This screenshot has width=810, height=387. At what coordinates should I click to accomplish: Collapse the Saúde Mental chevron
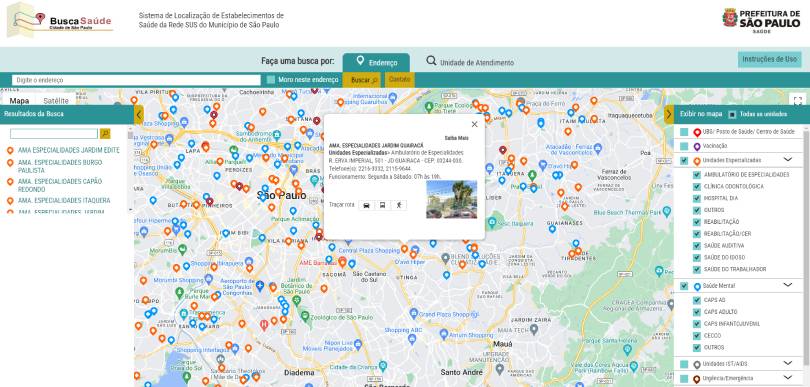pos(787,285)
